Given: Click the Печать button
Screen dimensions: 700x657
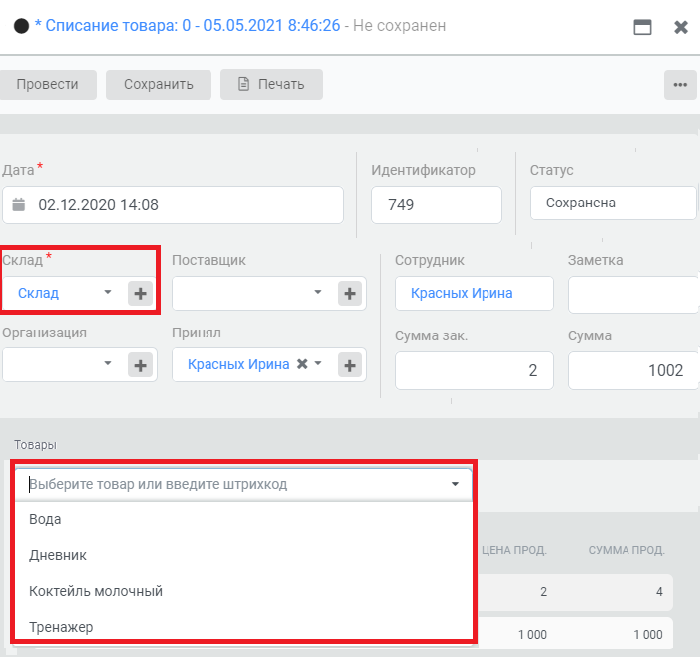Looking at the screenshot, I should click(x=271, y=84).
